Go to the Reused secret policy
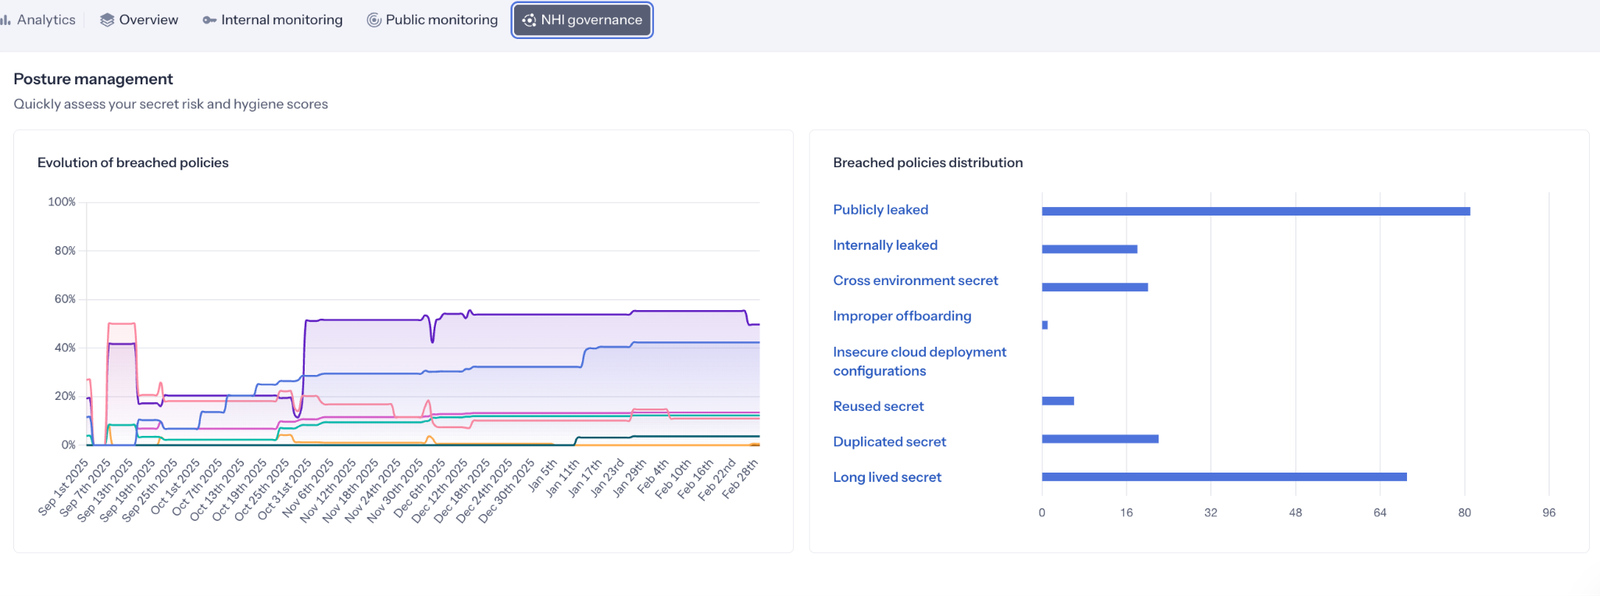Viewport: 1600px width, 596px height. click(x=878, y=406)
